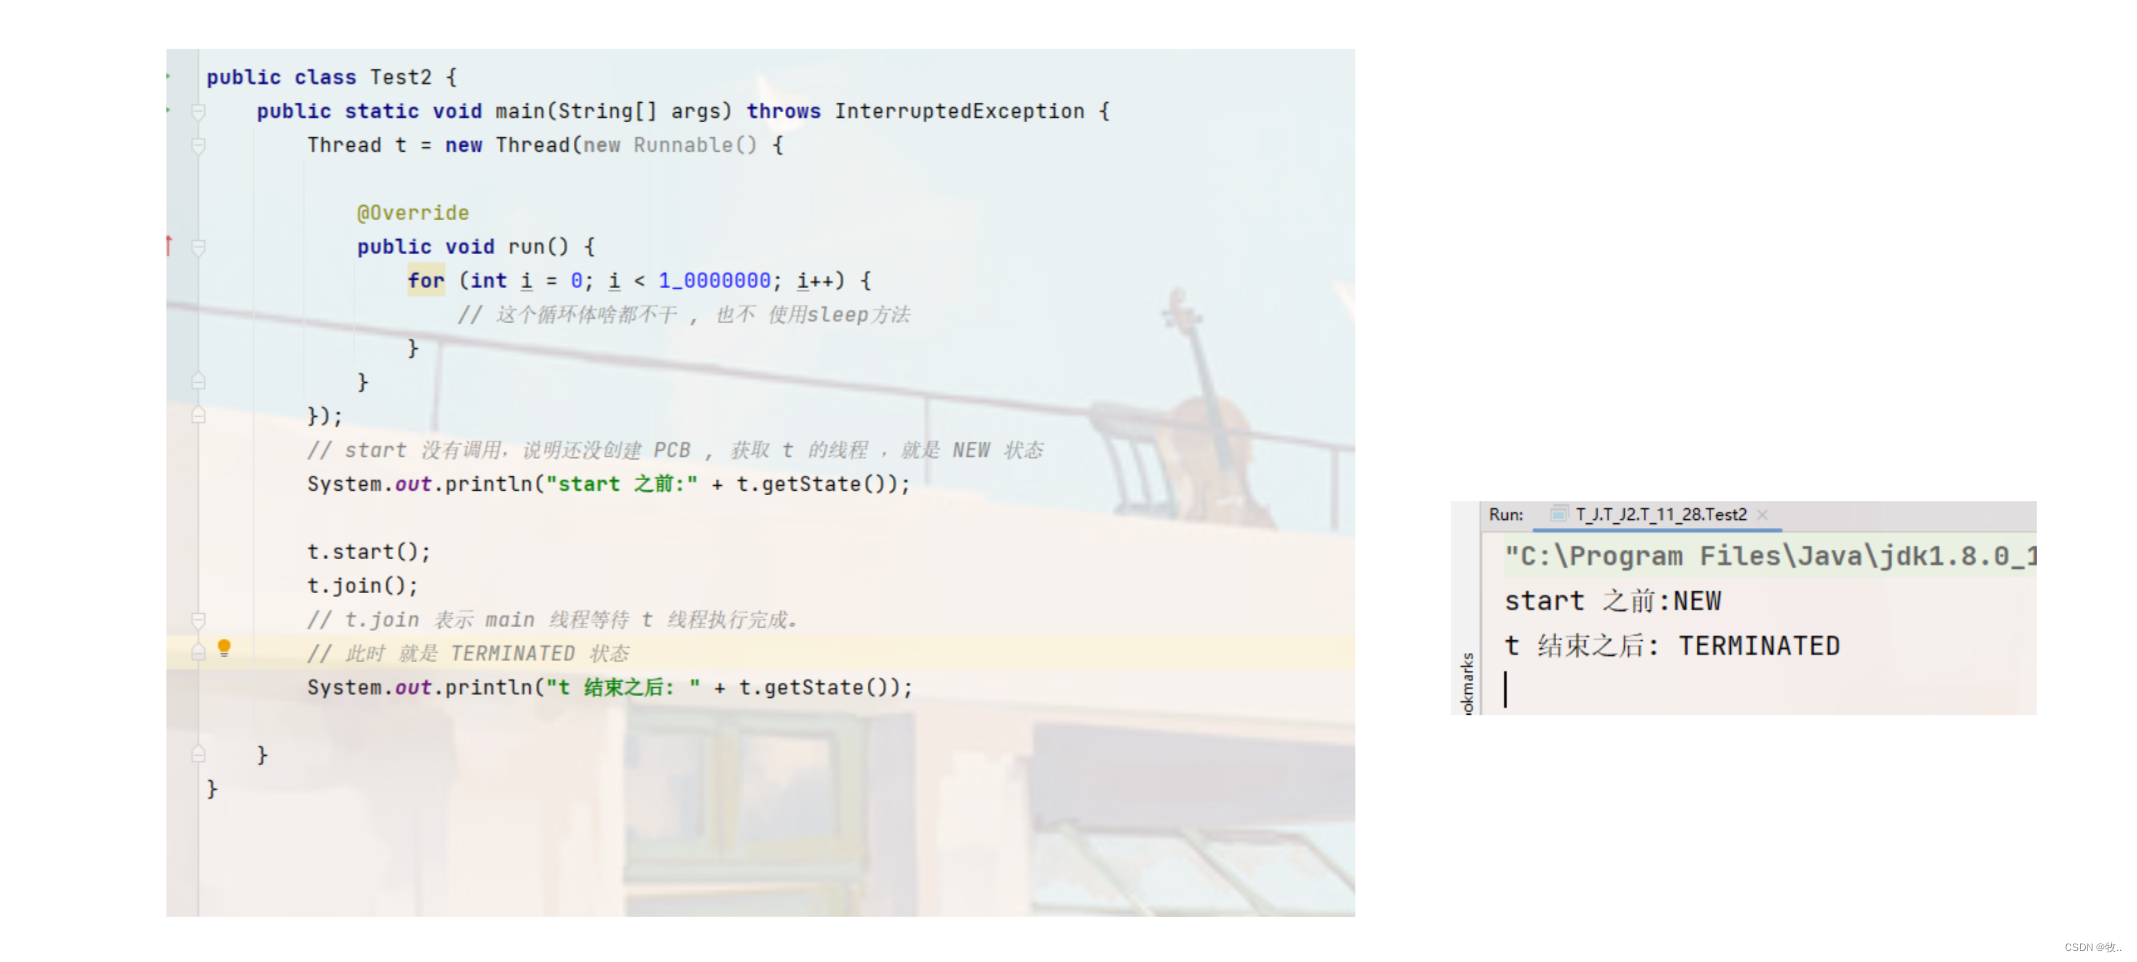
Task: Click the comment mentioning "sleep方法"
Action: pos(684,315)
